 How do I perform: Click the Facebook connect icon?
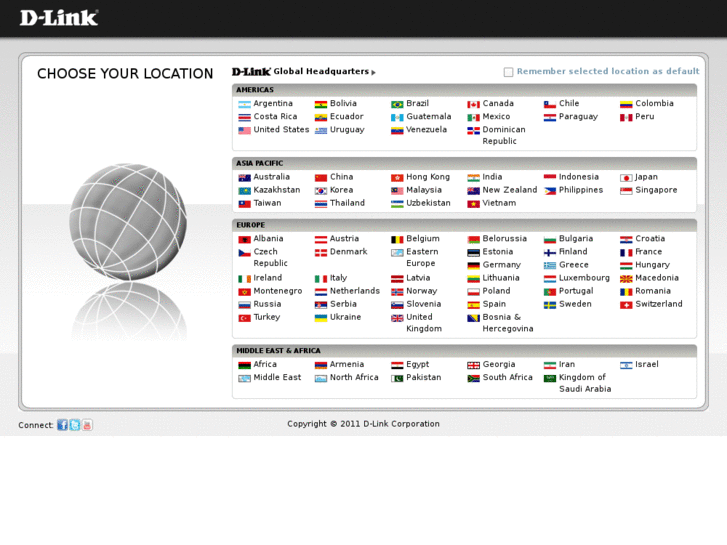[62, 425]
